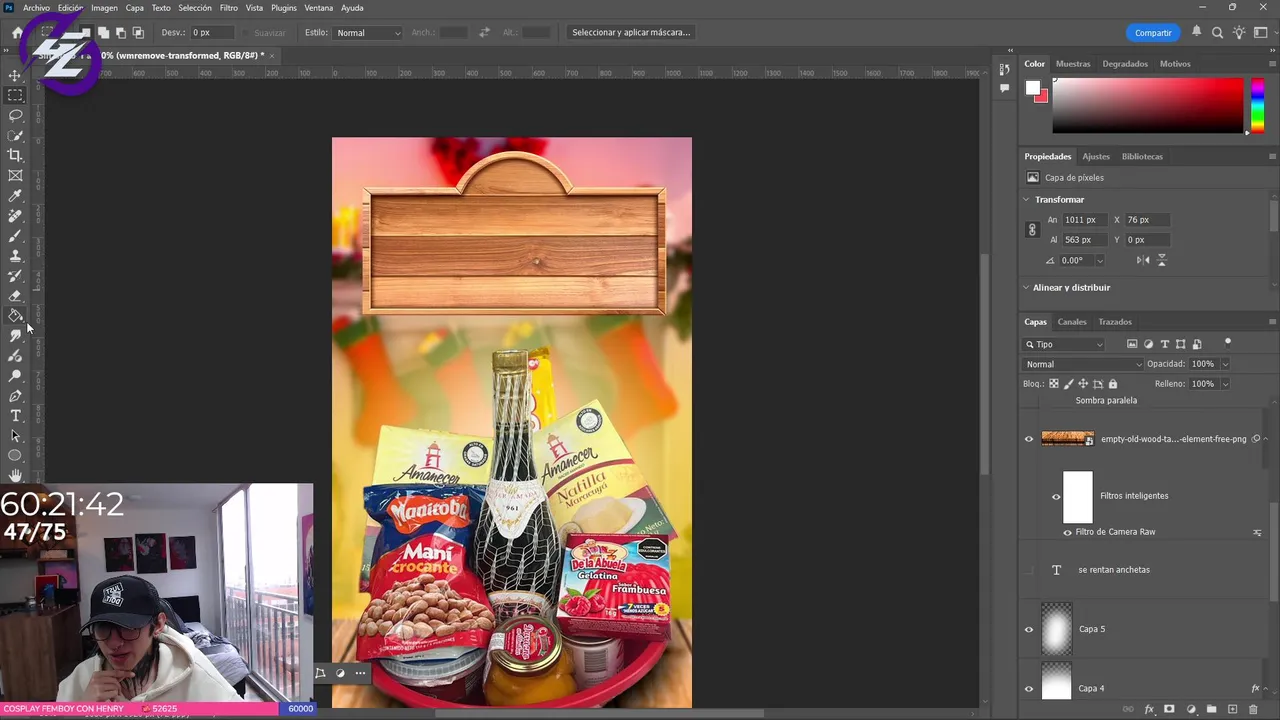Select the History Brush tool
This screenshot has width=1280, height=720.
[15, 275]
